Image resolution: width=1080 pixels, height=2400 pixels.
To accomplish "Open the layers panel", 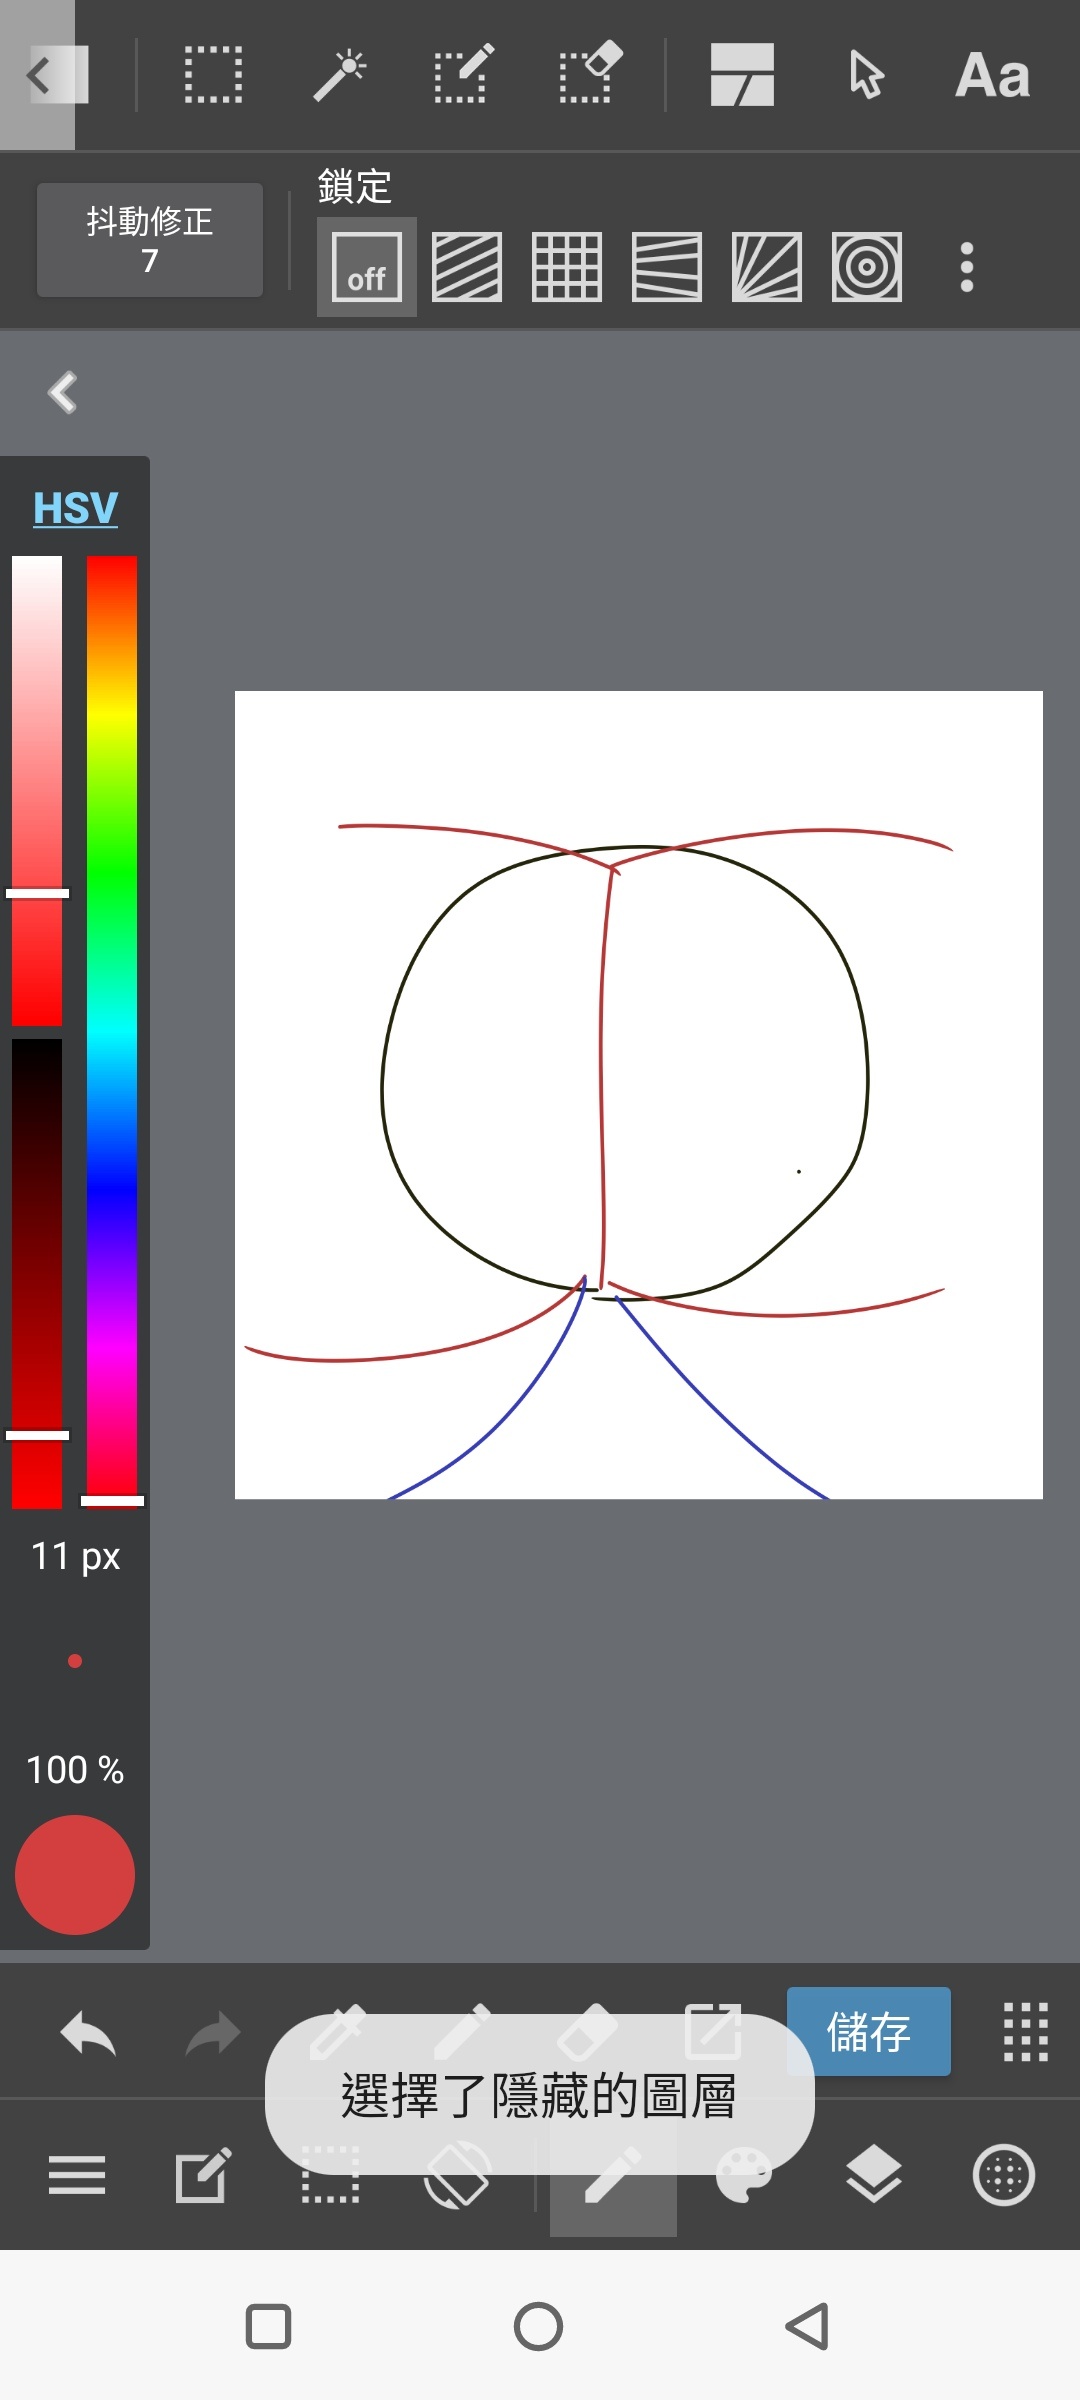I will coord(874,2175).
